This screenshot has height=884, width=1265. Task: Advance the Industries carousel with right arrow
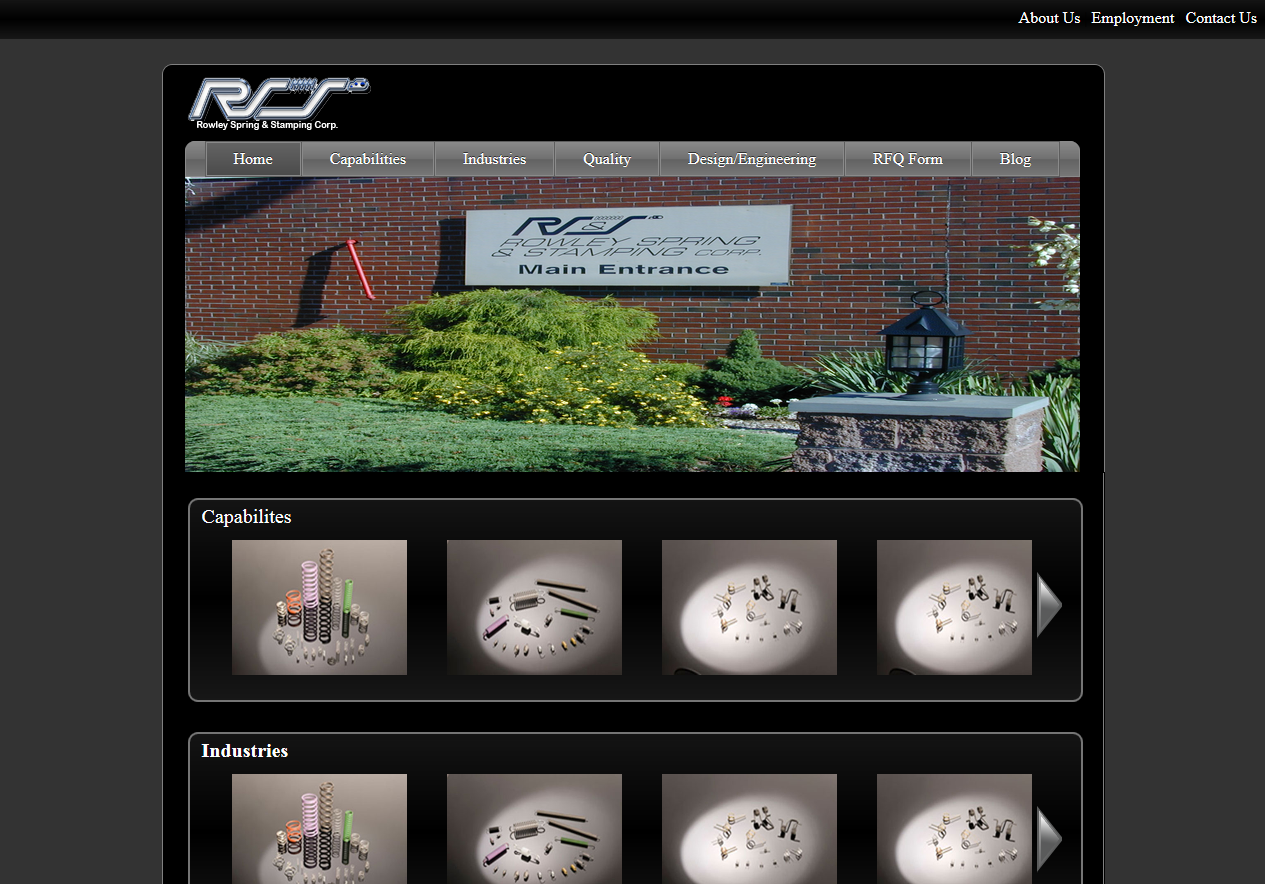pos(1049,839)
